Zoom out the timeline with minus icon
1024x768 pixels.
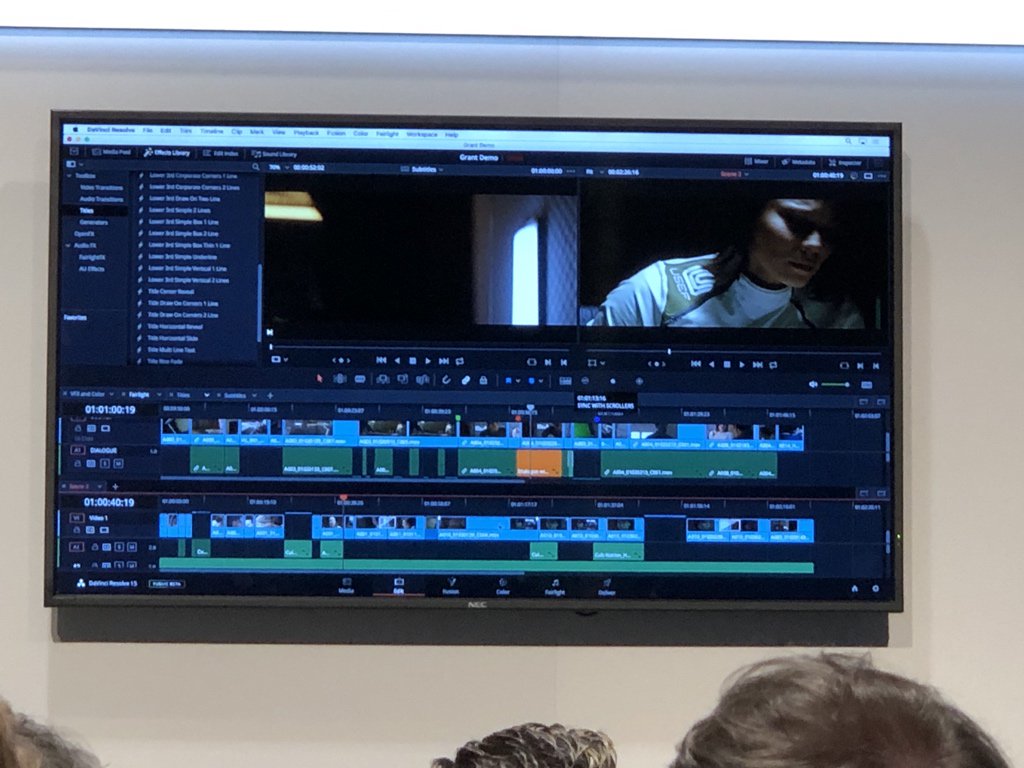pos(585,381)
